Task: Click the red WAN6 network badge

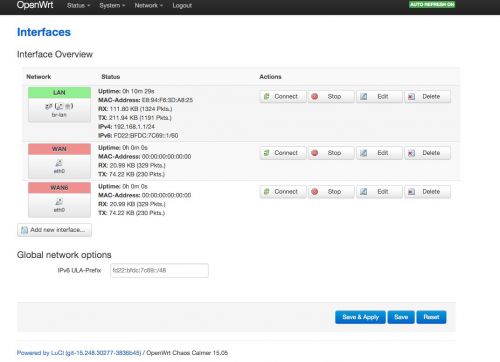Action: (59, 188)
